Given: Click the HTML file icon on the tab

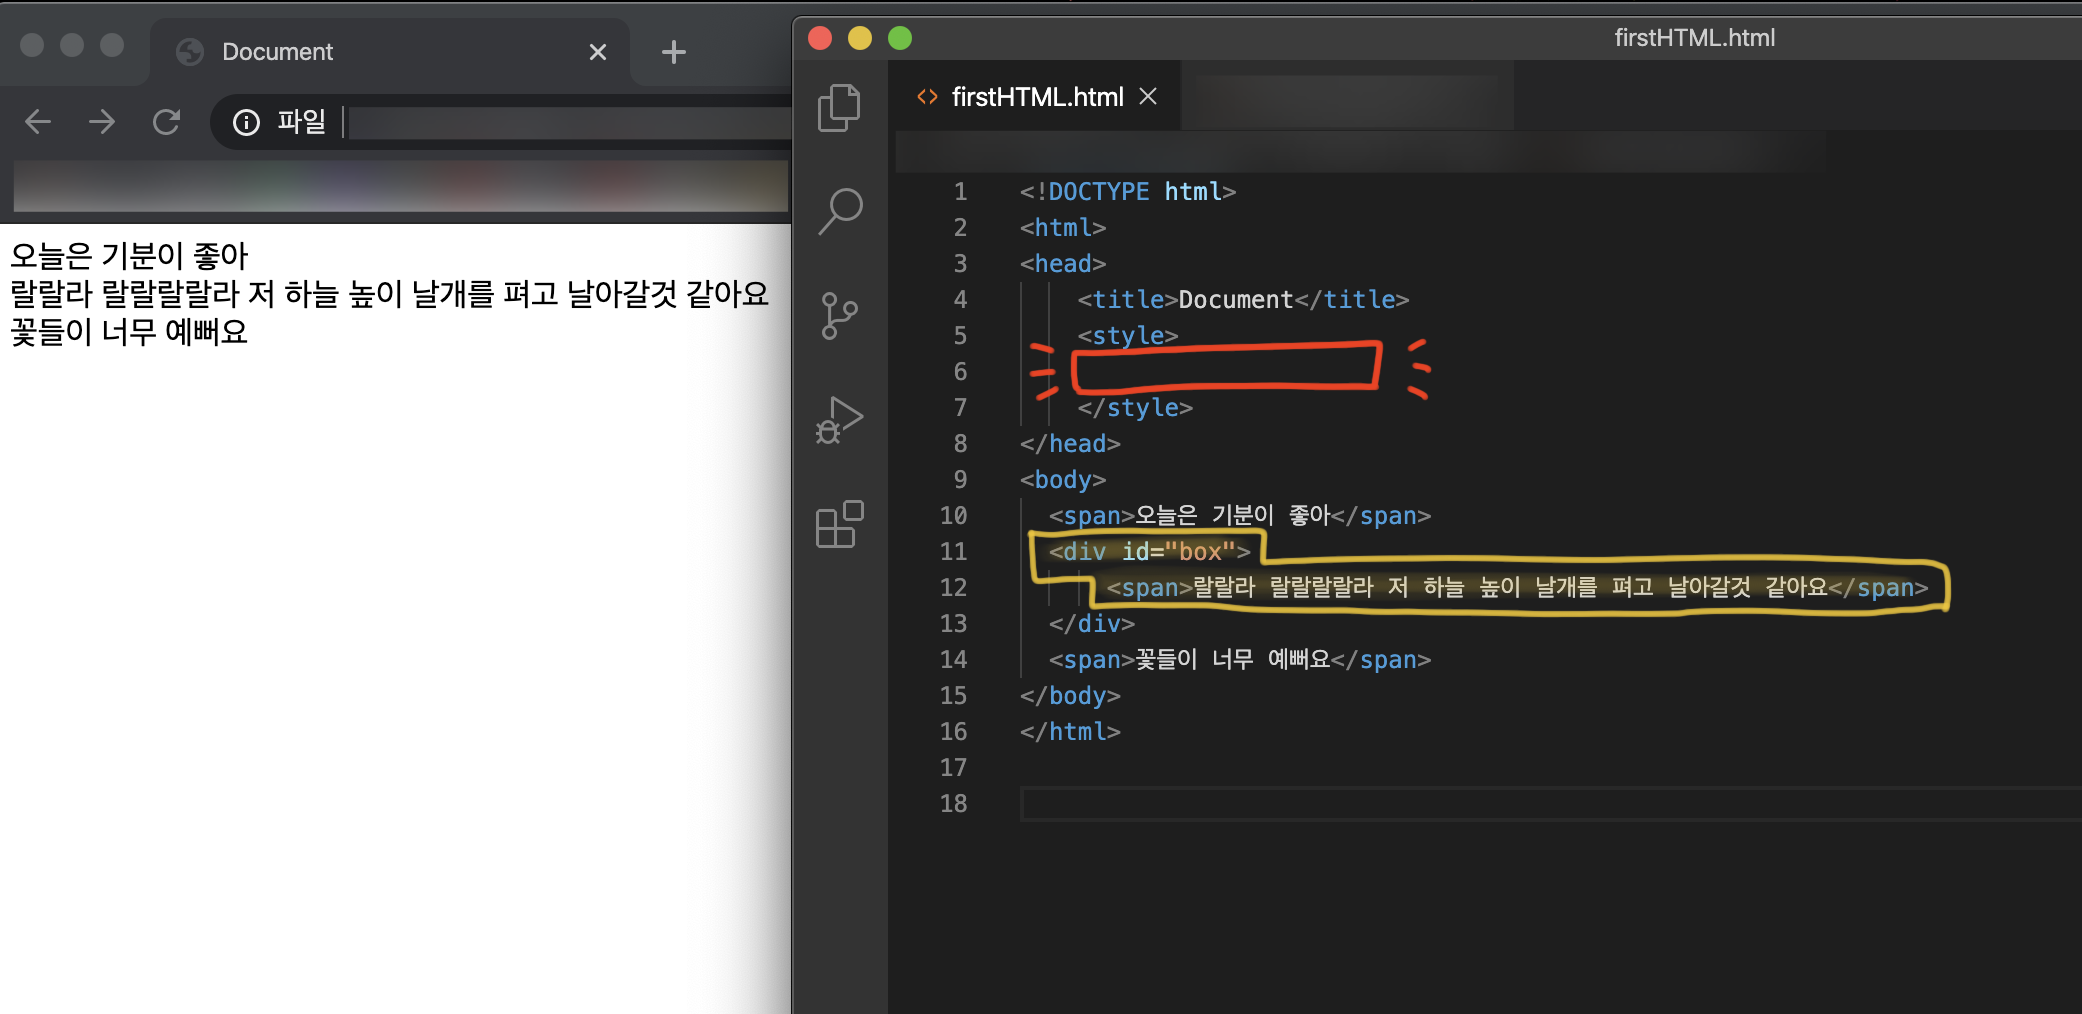Looking at the screenshot, I should point(927,97).
